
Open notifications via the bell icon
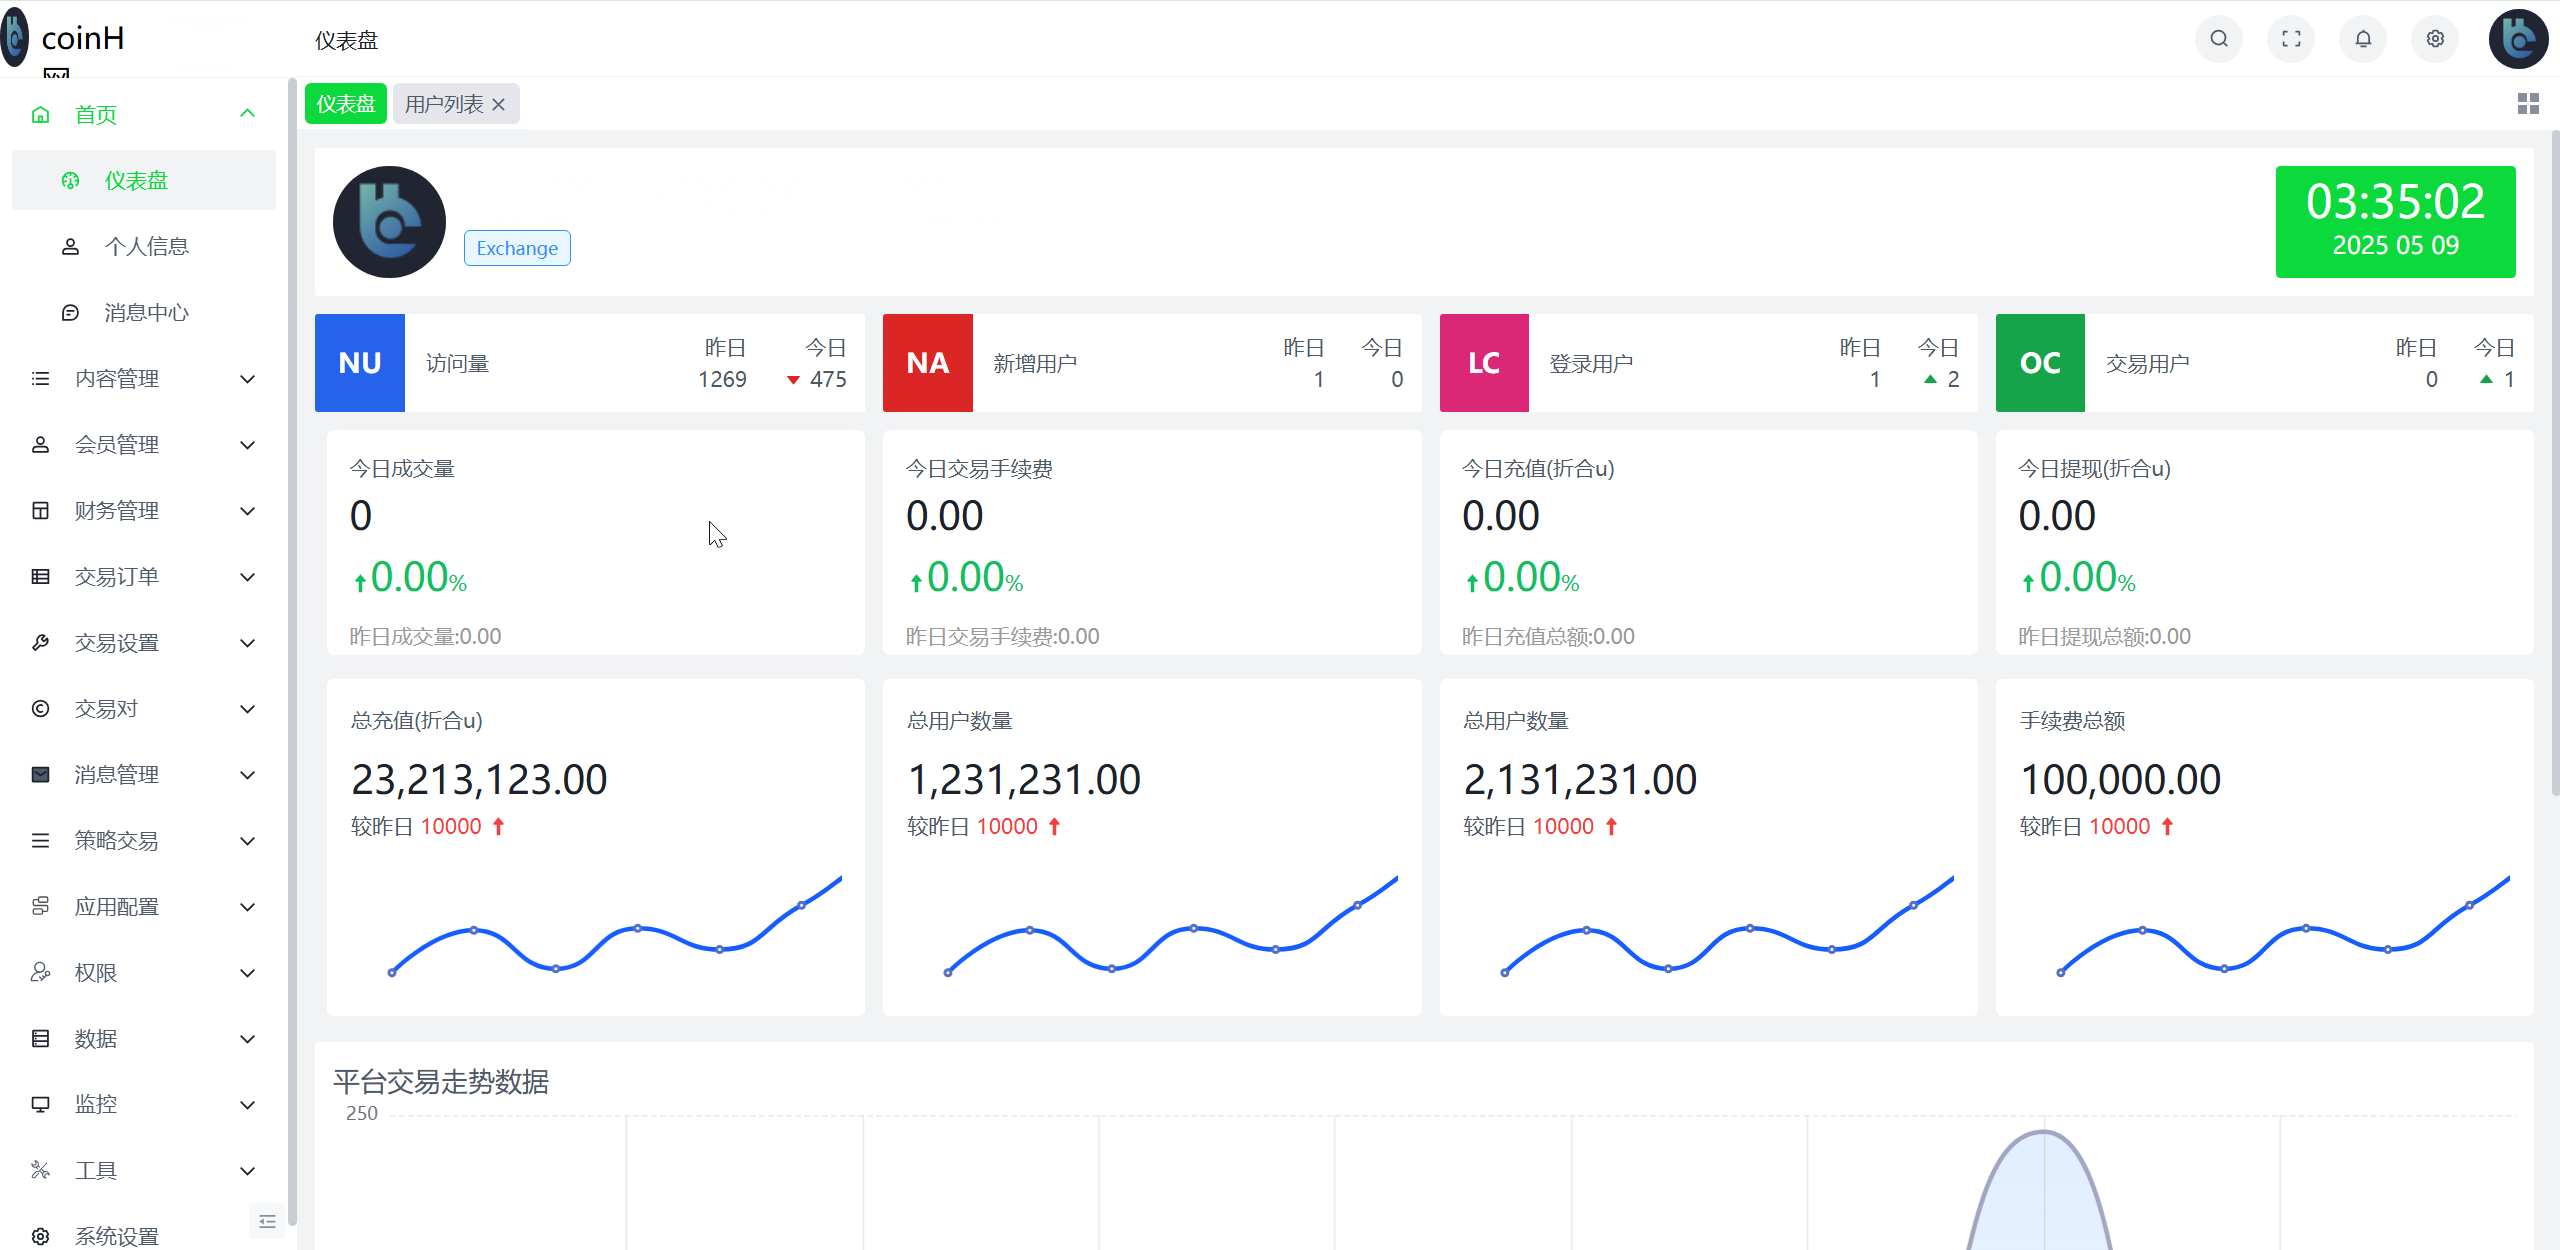[2363, 39]
